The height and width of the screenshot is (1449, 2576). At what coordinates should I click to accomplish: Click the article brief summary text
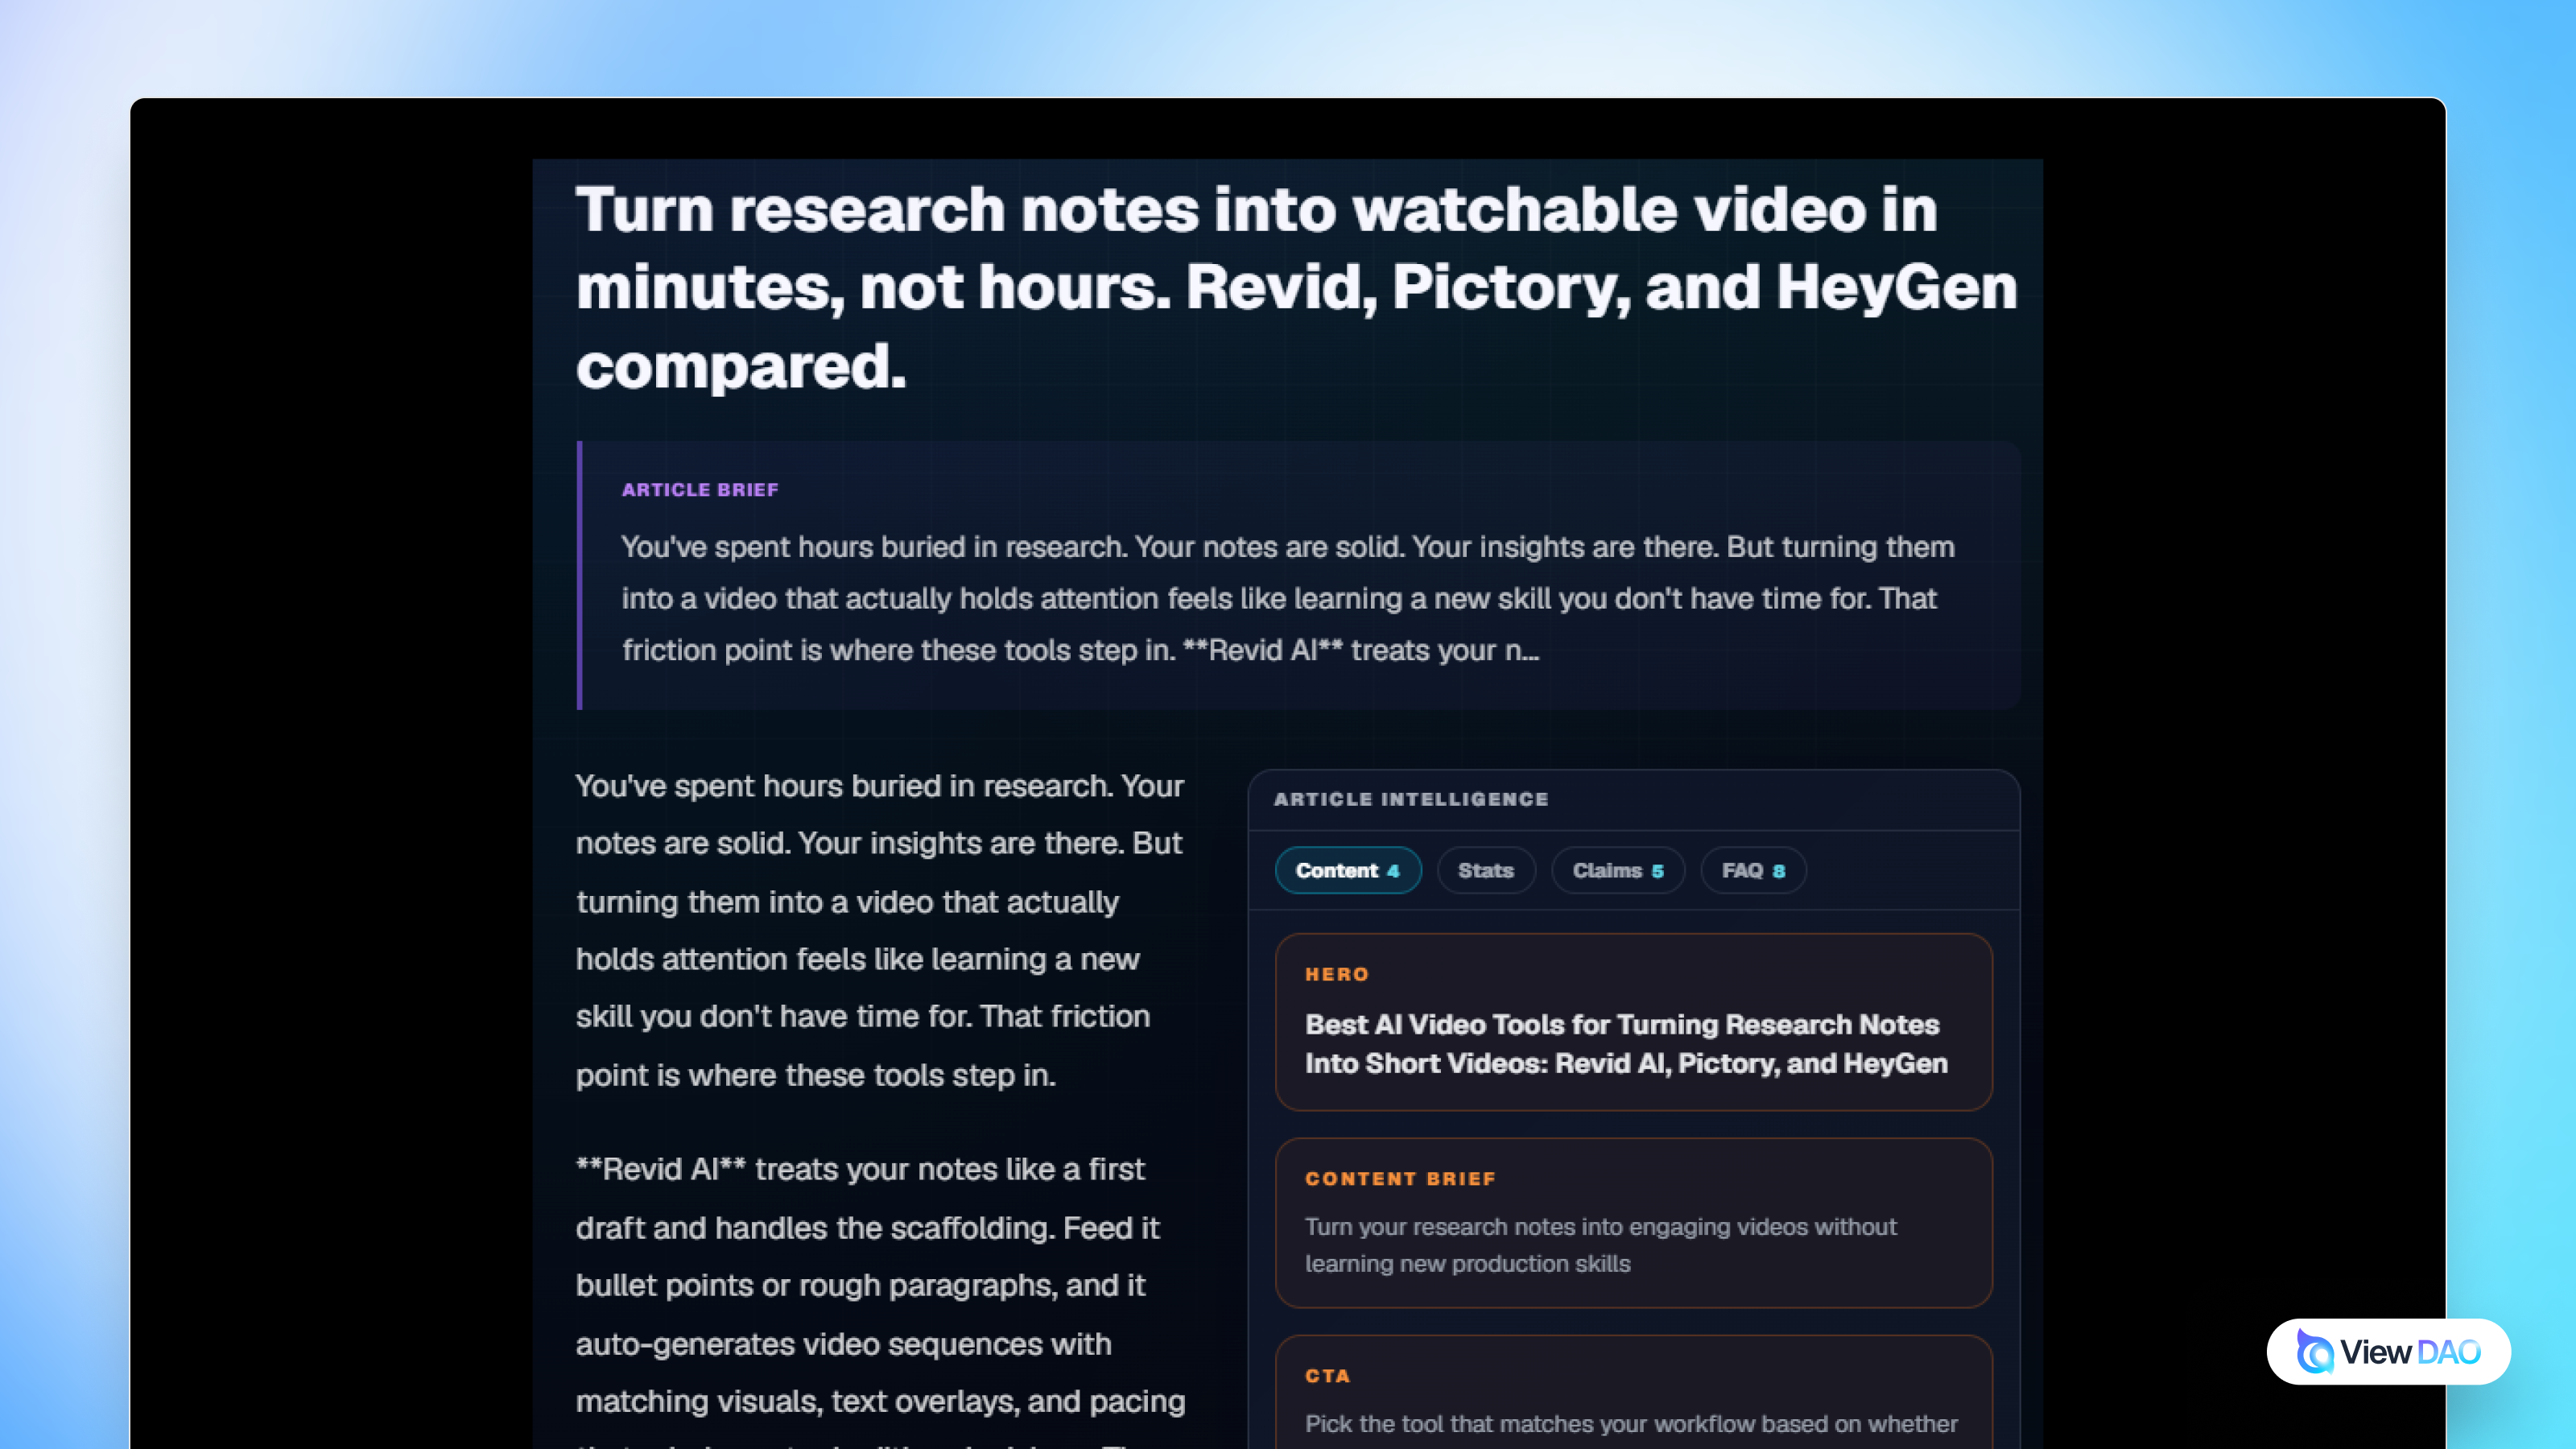coord(1288,598)
